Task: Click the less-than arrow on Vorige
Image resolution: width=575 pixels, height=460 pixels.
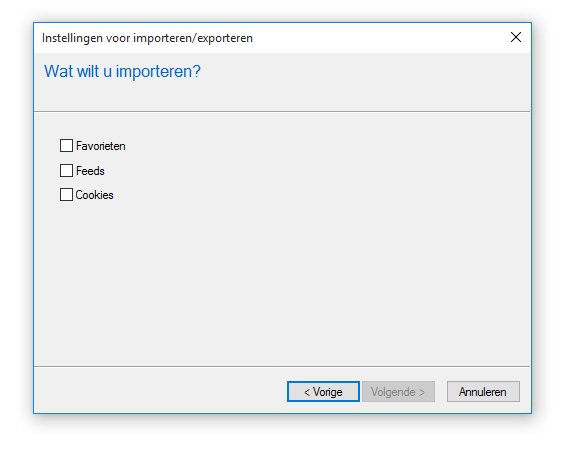Action: [307, 392]
